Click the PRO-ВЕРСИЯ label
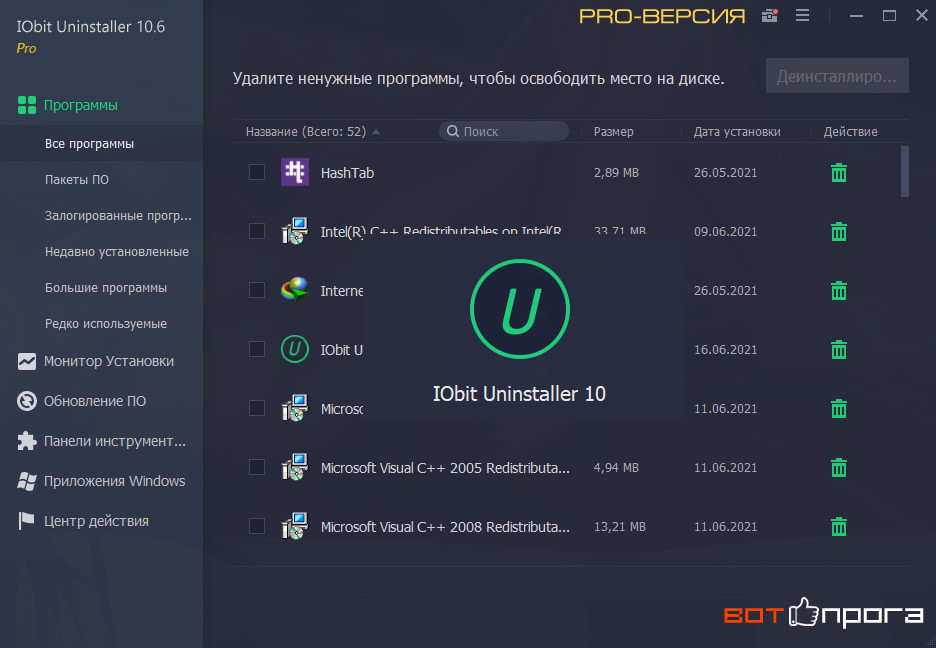 click(x=662, y=16)
